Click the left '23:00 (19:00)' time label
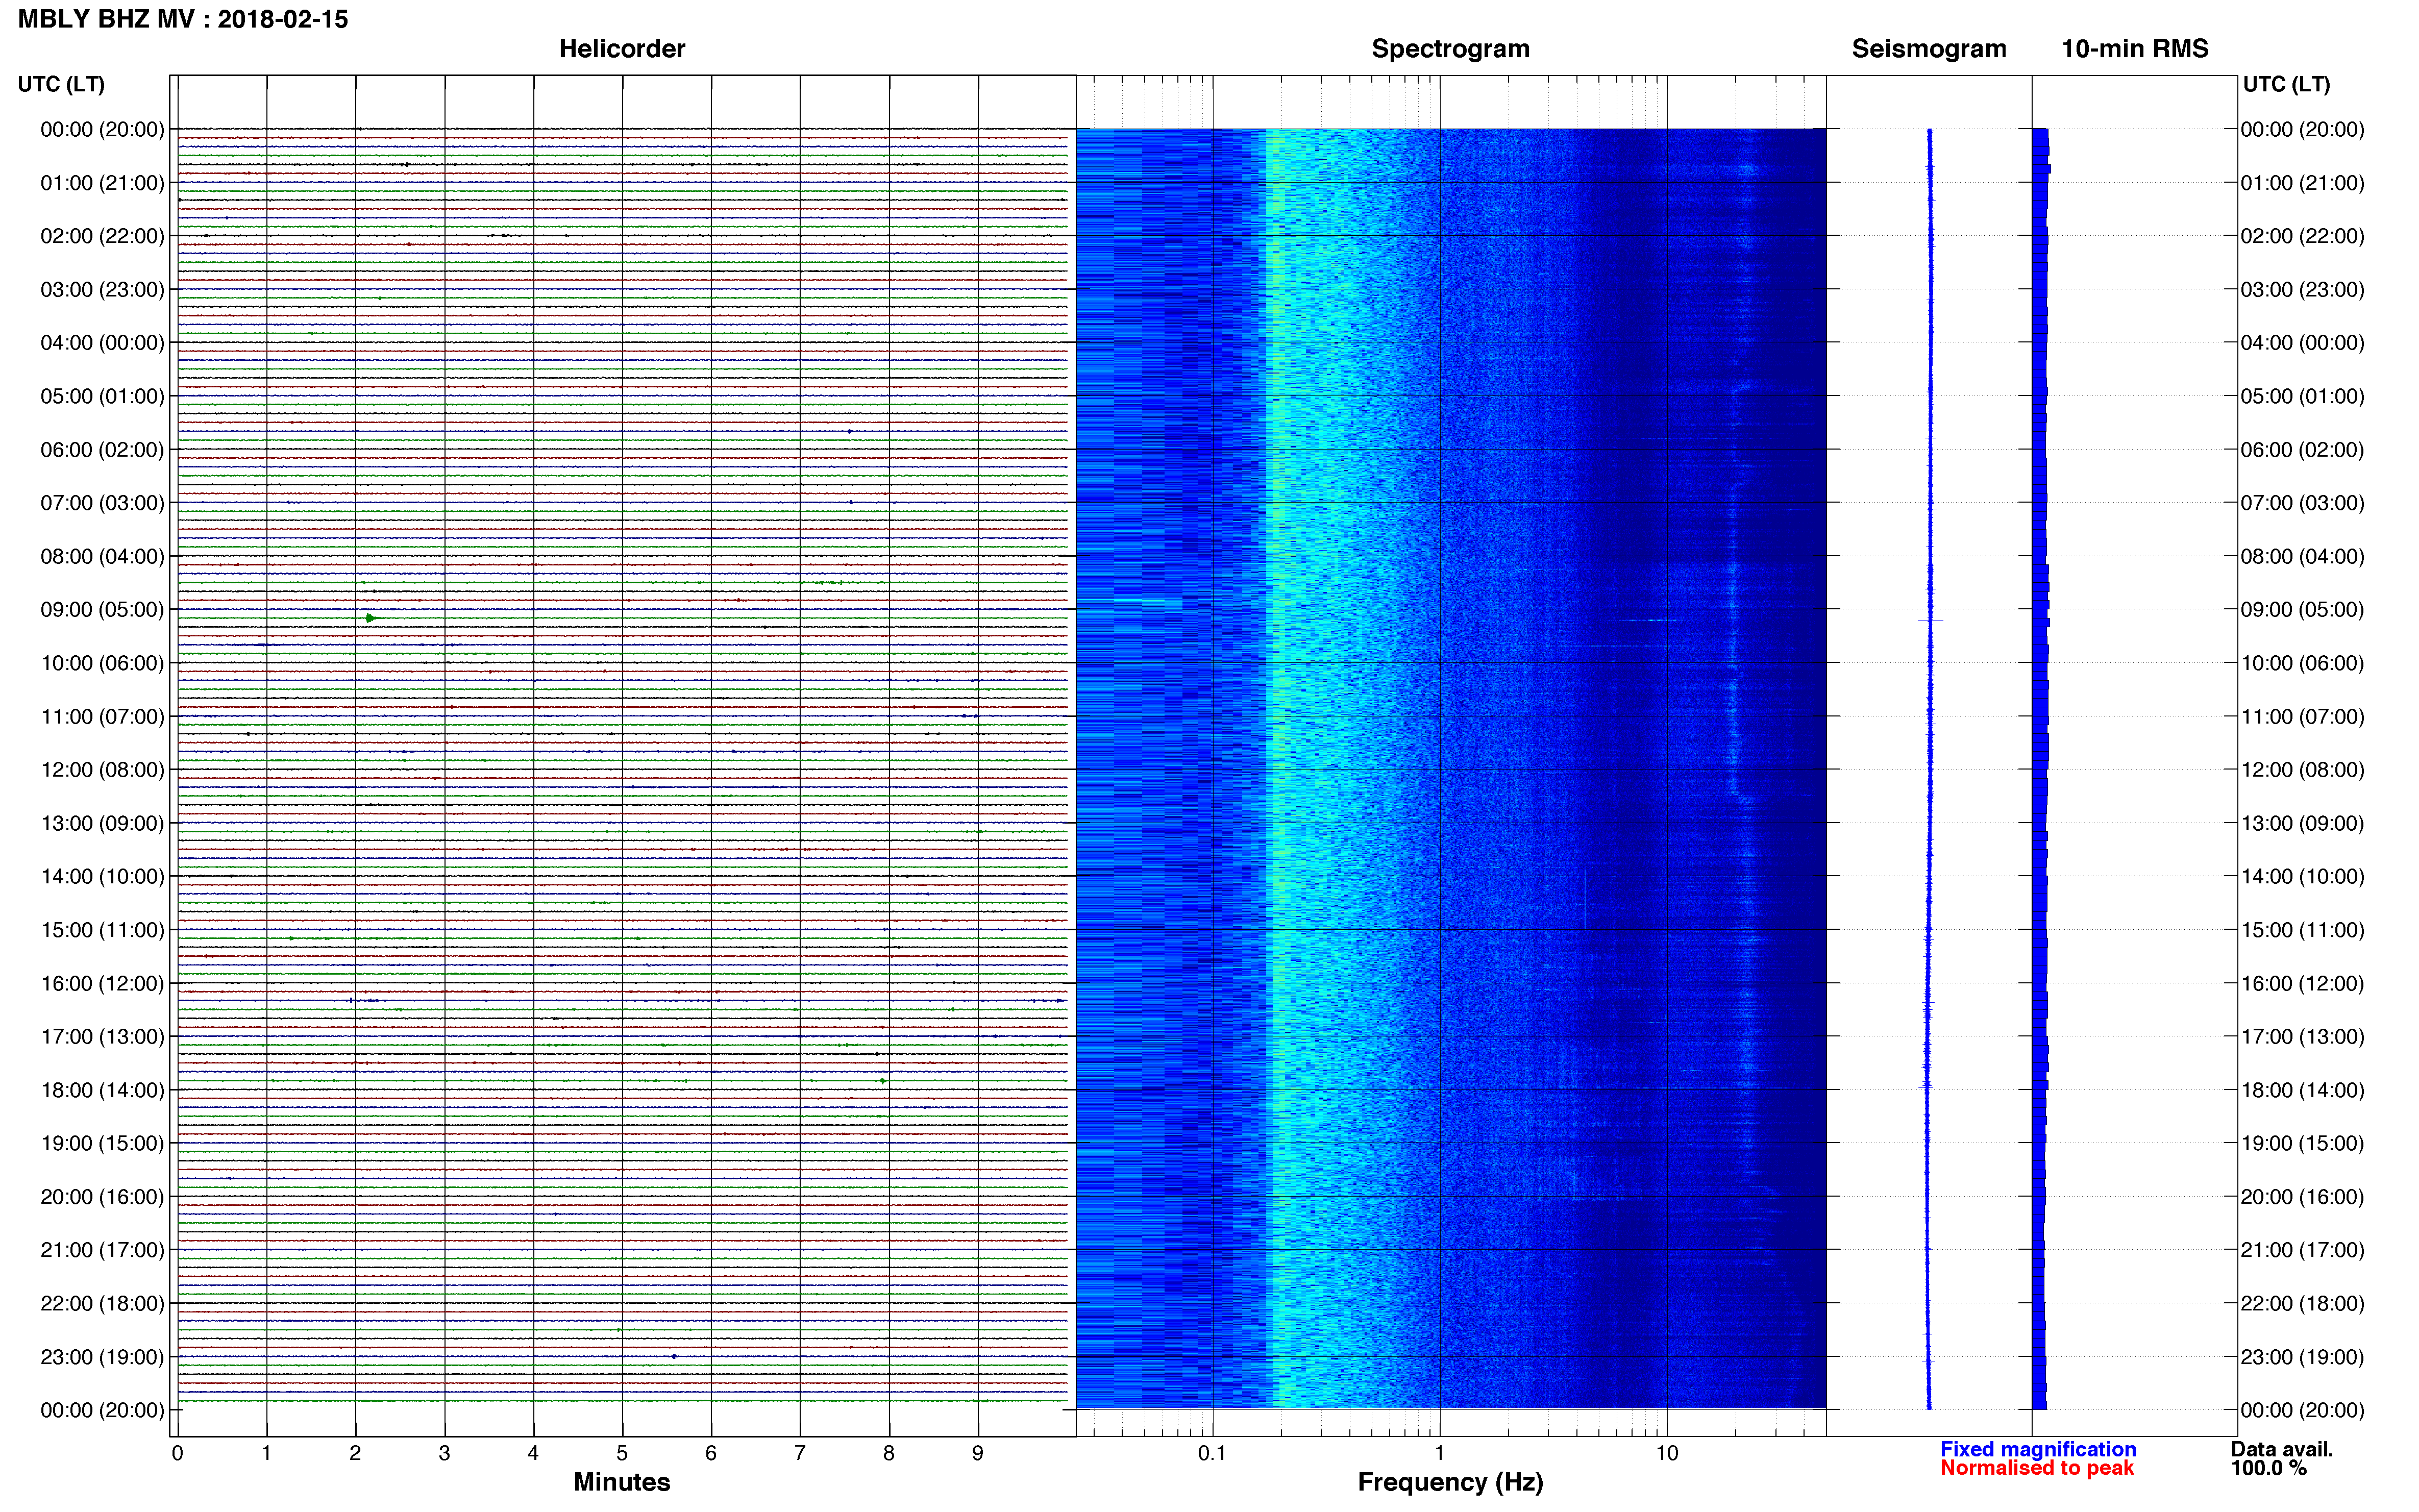 pyautogui.click(x=102, y=1357)
